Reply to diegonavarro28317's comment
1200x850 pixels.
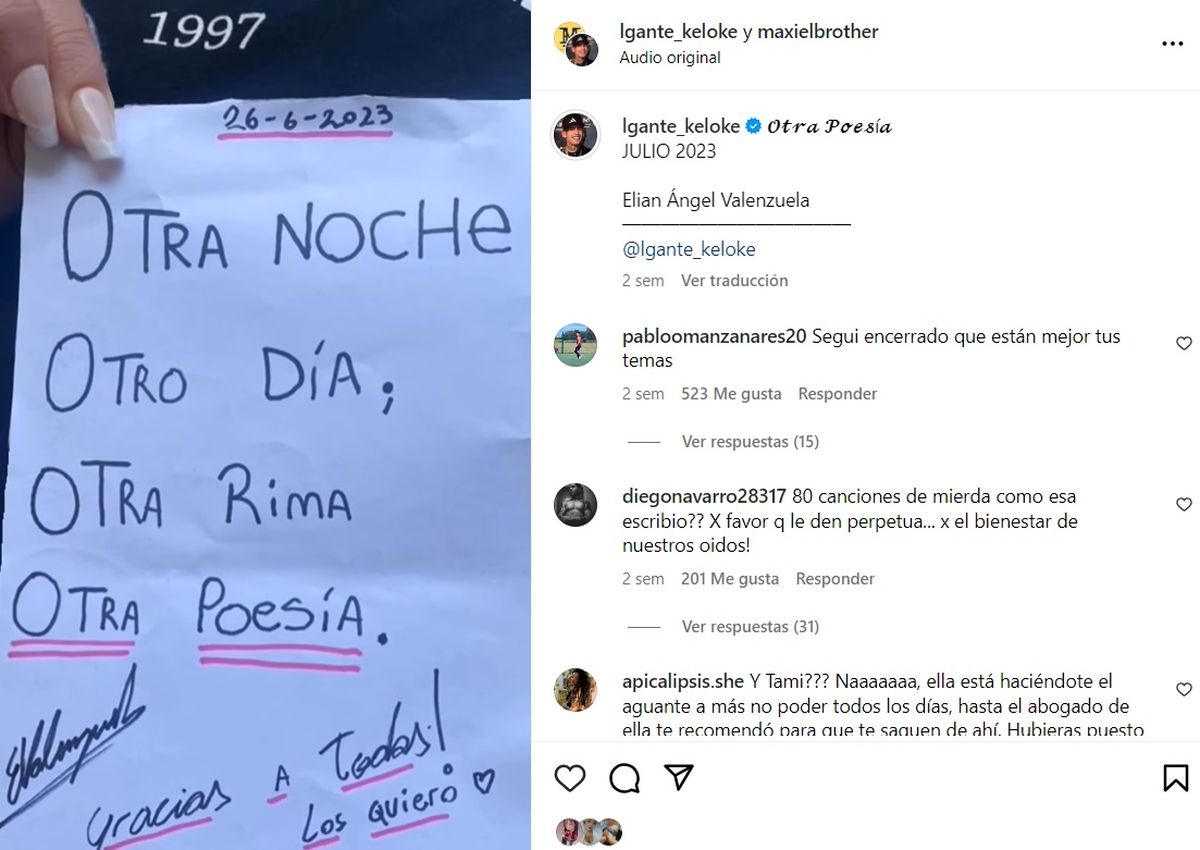(x=835, y=578)
